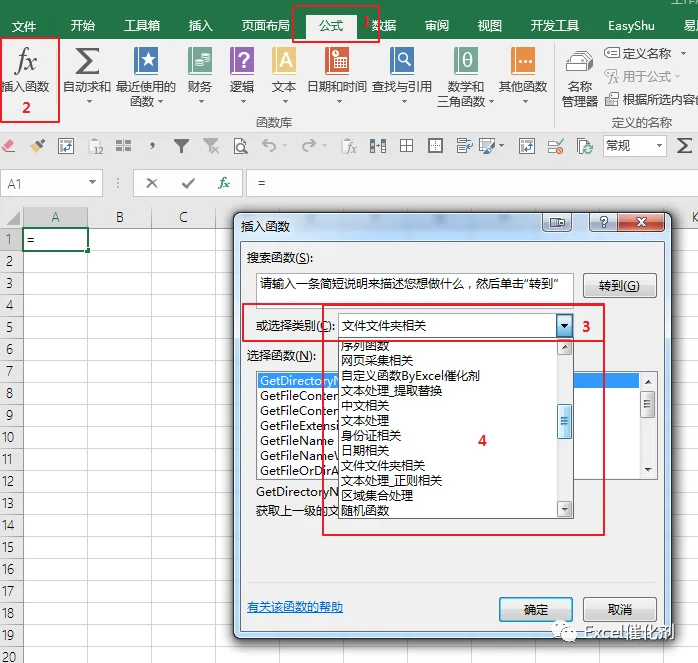This screenshot has width=698, height=663.
Task: Open the 名称管理器
Action: click(580, 79)
